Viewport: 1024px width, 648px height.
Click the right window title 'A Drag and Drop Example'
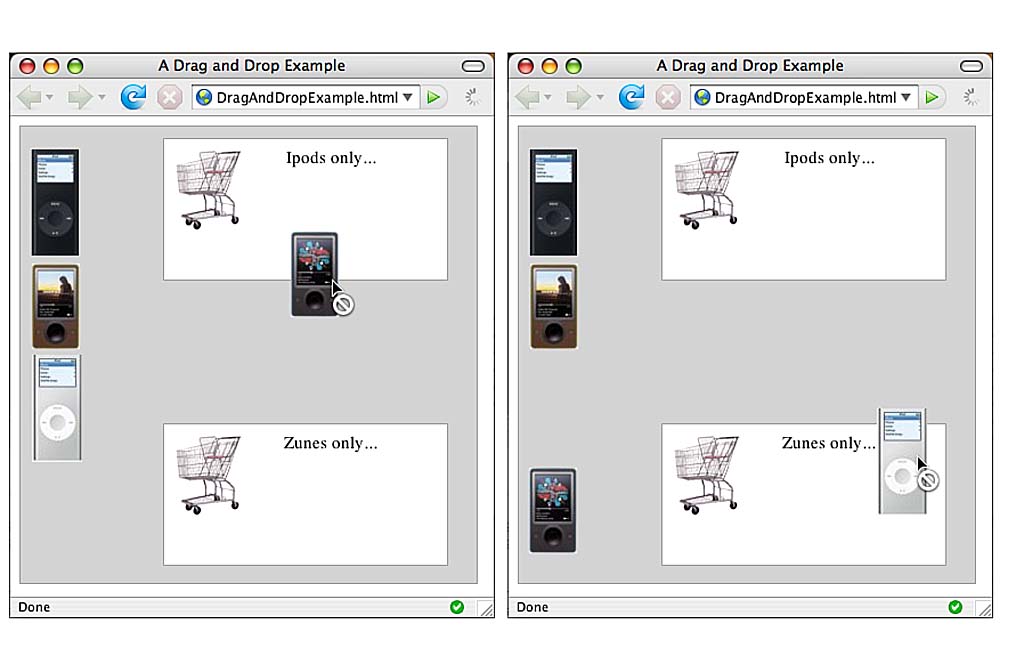click(x=750, y=66)
